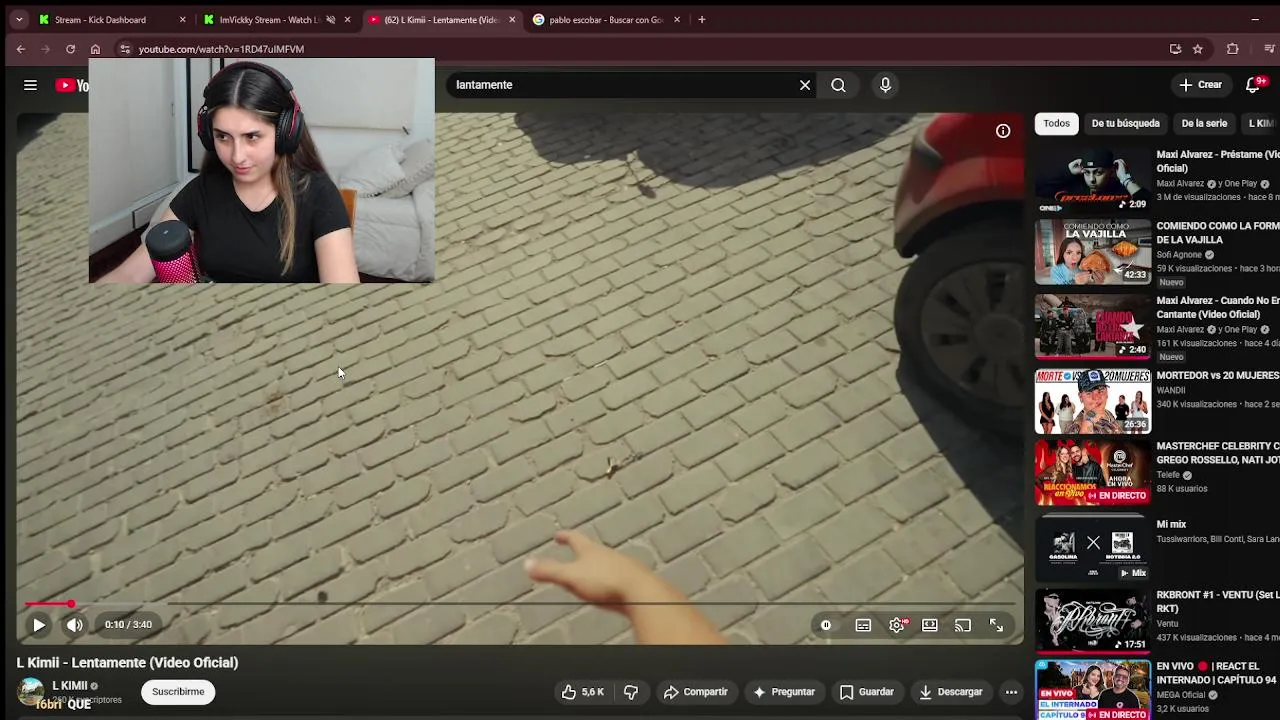This screenshot has height=720, width=1280.
Task: Click the red playhead on the timeline
Action: coord(71,604)
